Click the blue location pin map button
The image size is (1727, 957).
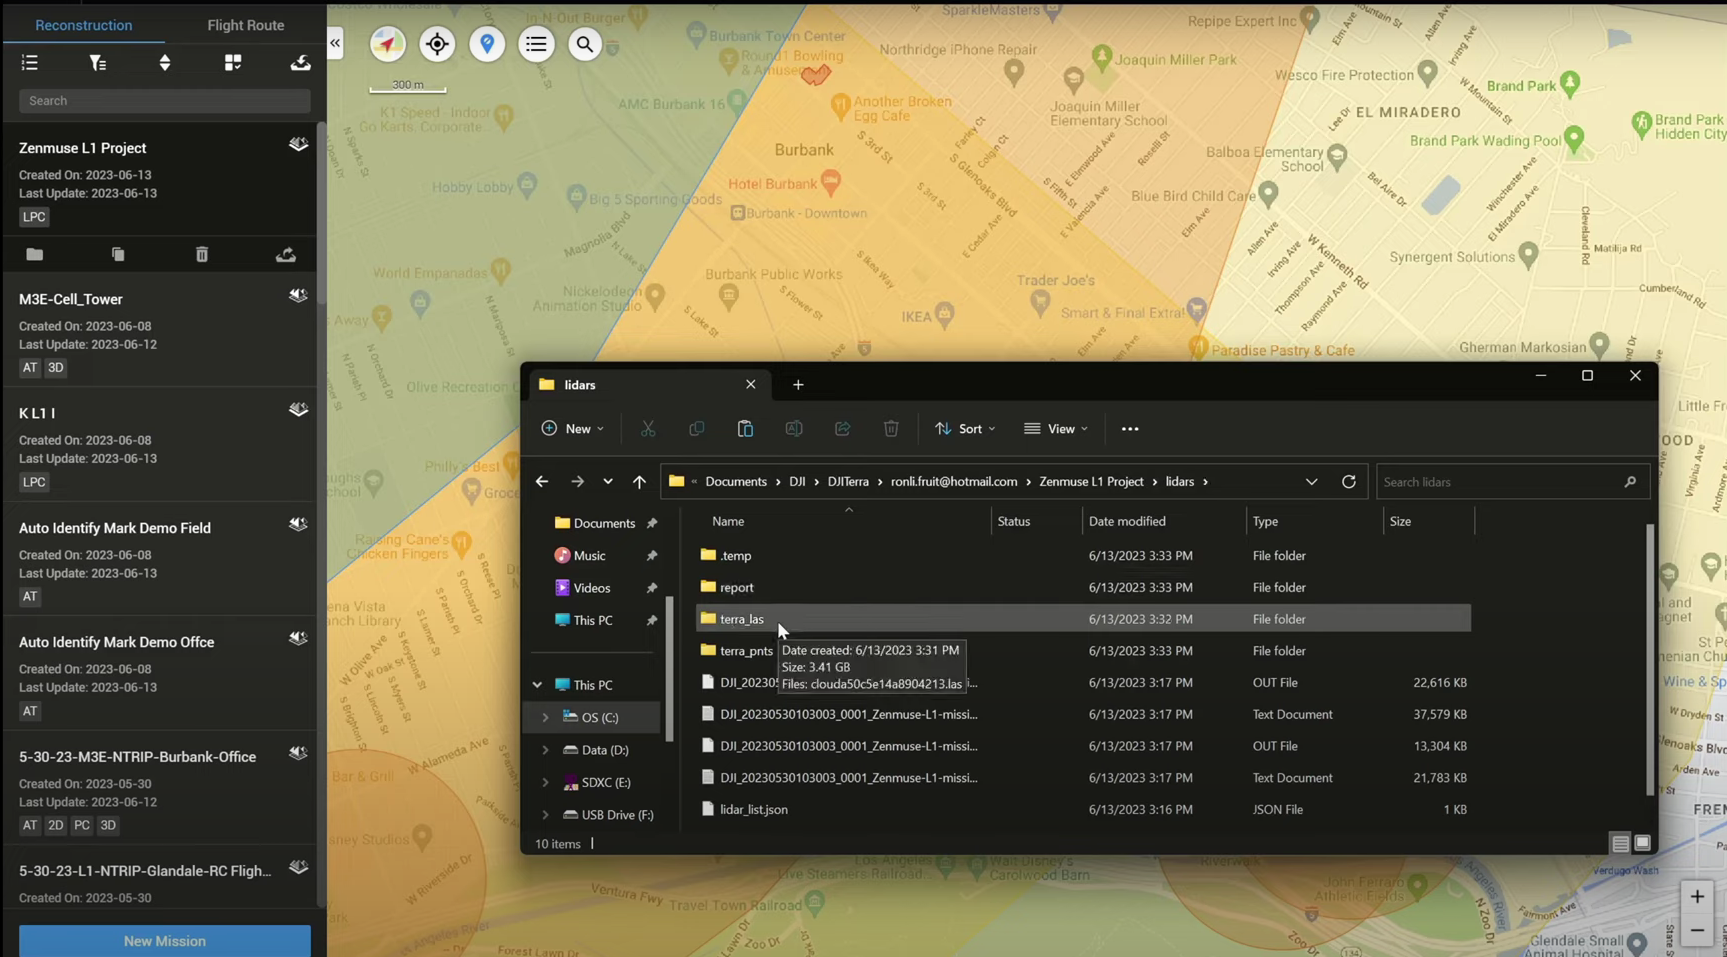487,44
